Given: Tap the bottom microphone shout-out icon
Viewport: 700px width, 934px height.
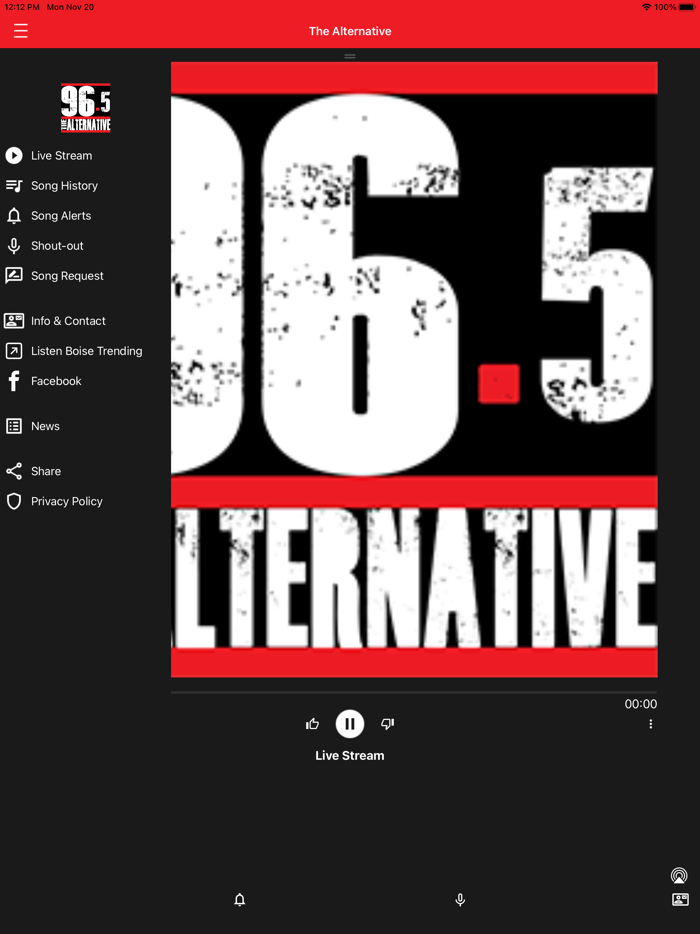Looking at the screenshot, I should pos(460,899).
